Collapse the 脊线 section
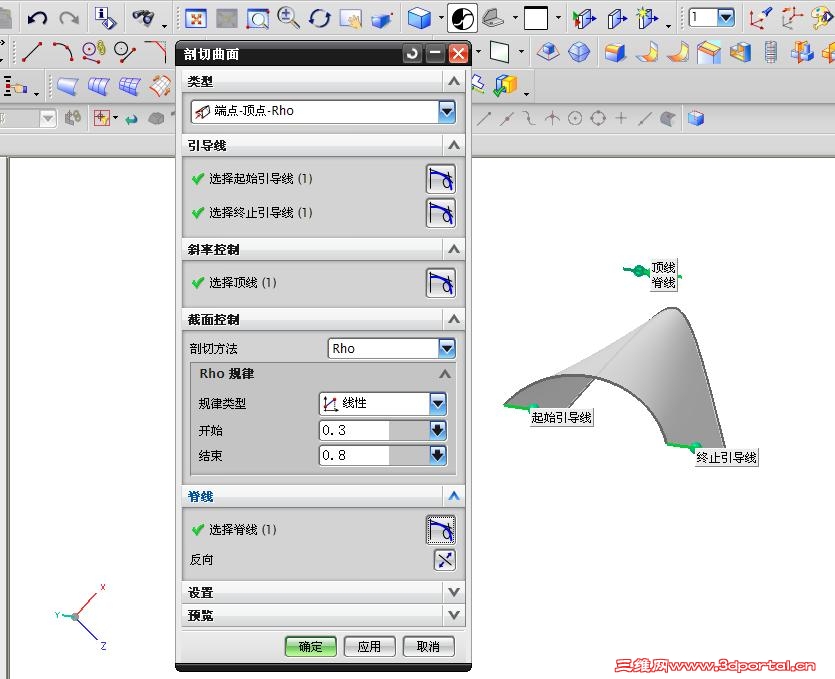Screen dimensions: 835x679 coord(454,496)
